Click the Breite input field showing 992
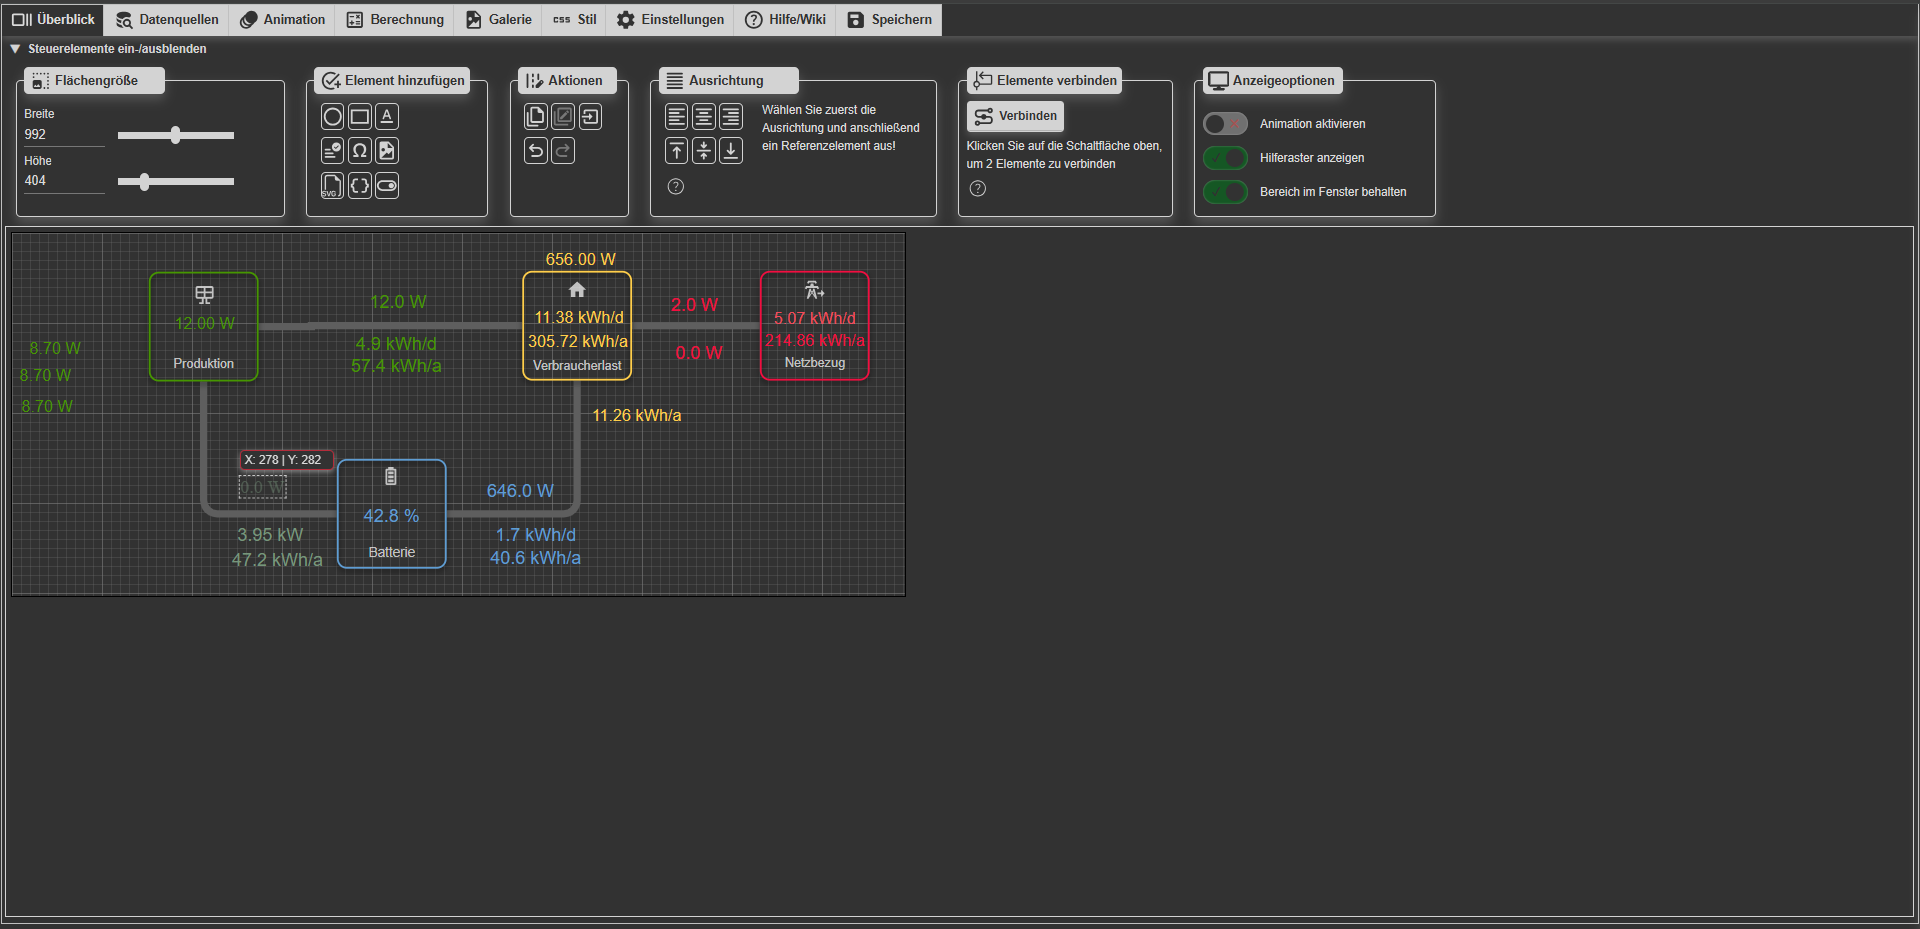The height and width of the screenshot is (929, 1920). [x=64, y=135]
